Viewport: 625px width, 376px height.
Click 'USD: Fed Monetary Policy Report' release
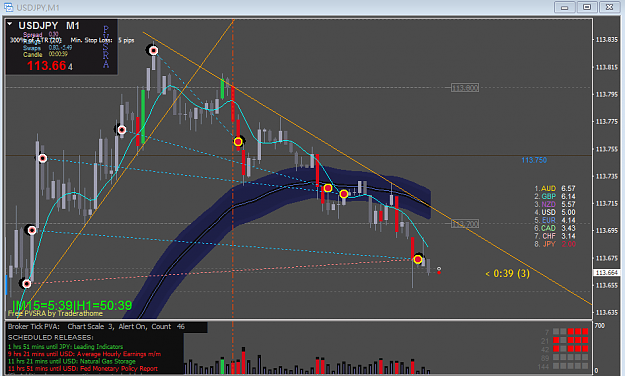point(83,369)
